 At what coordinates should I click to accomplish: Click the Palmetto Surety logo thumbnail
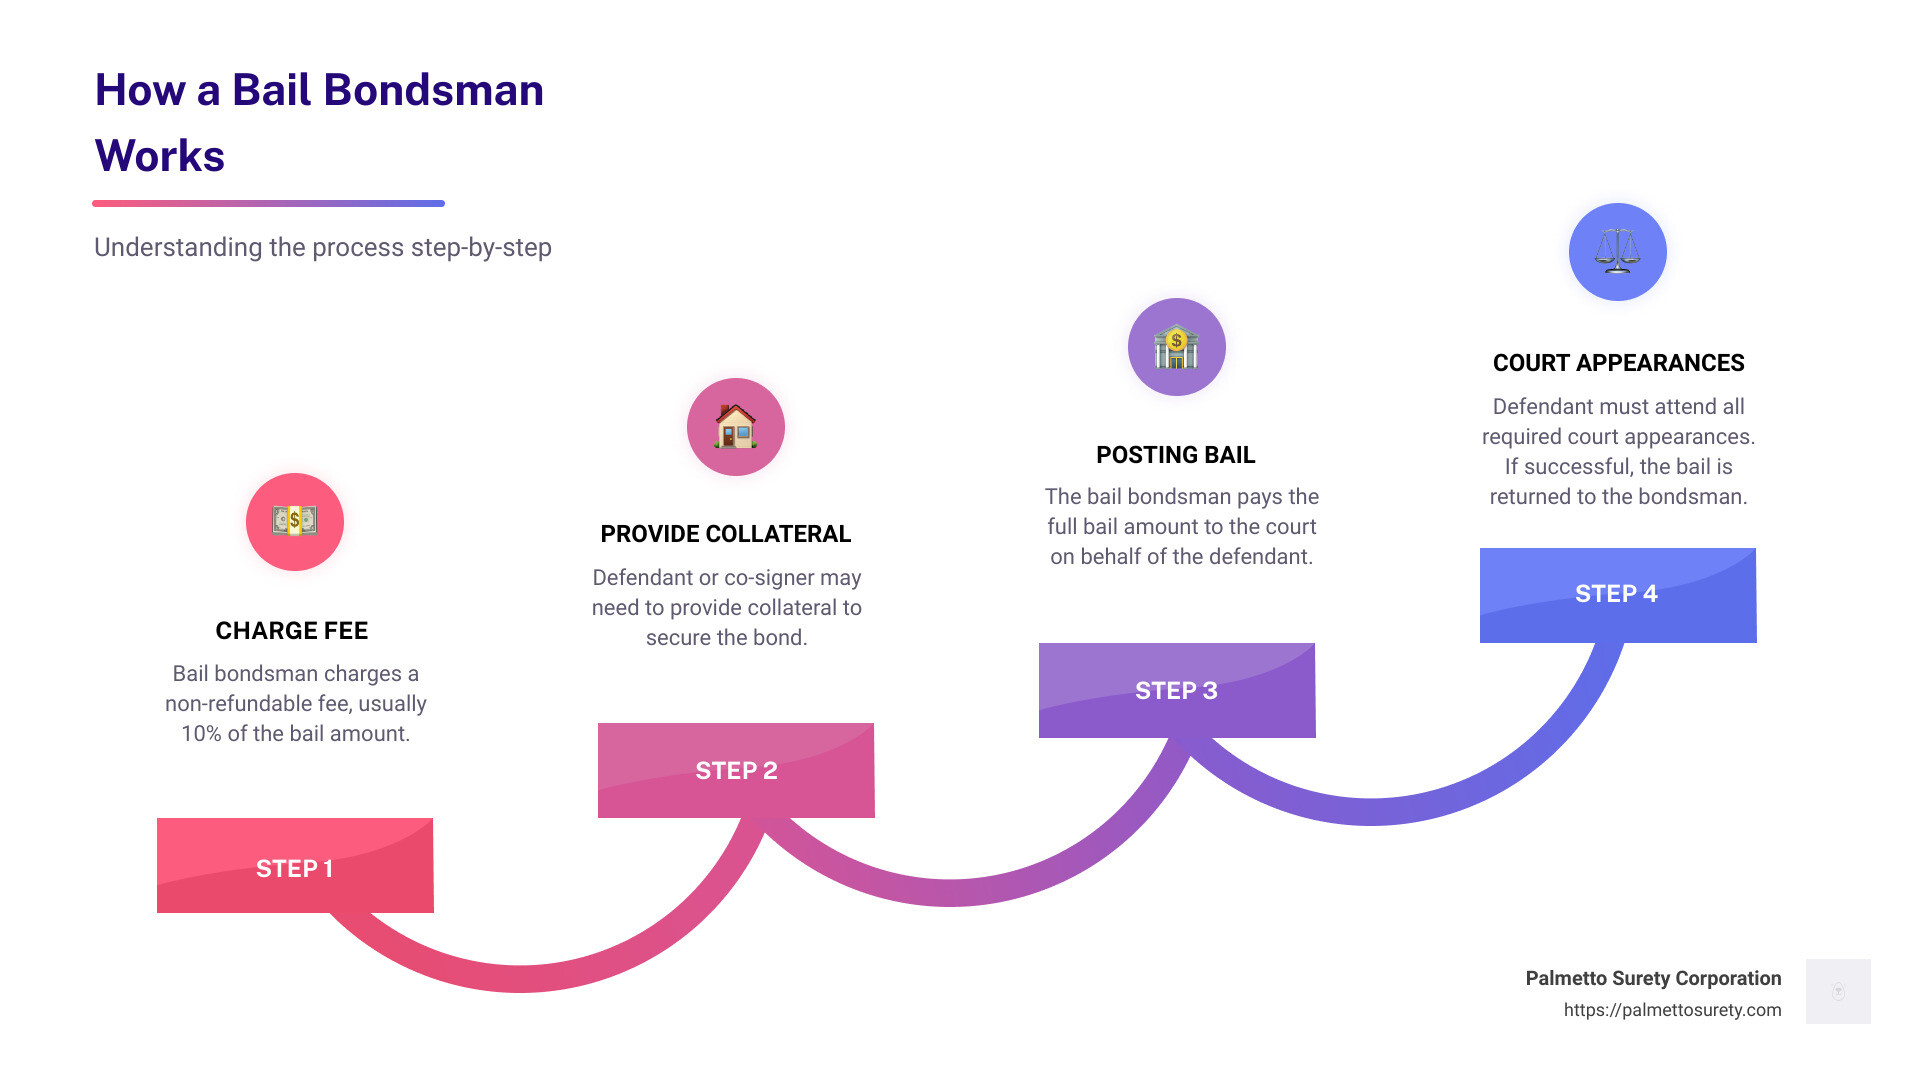[x=1838, y=991]
